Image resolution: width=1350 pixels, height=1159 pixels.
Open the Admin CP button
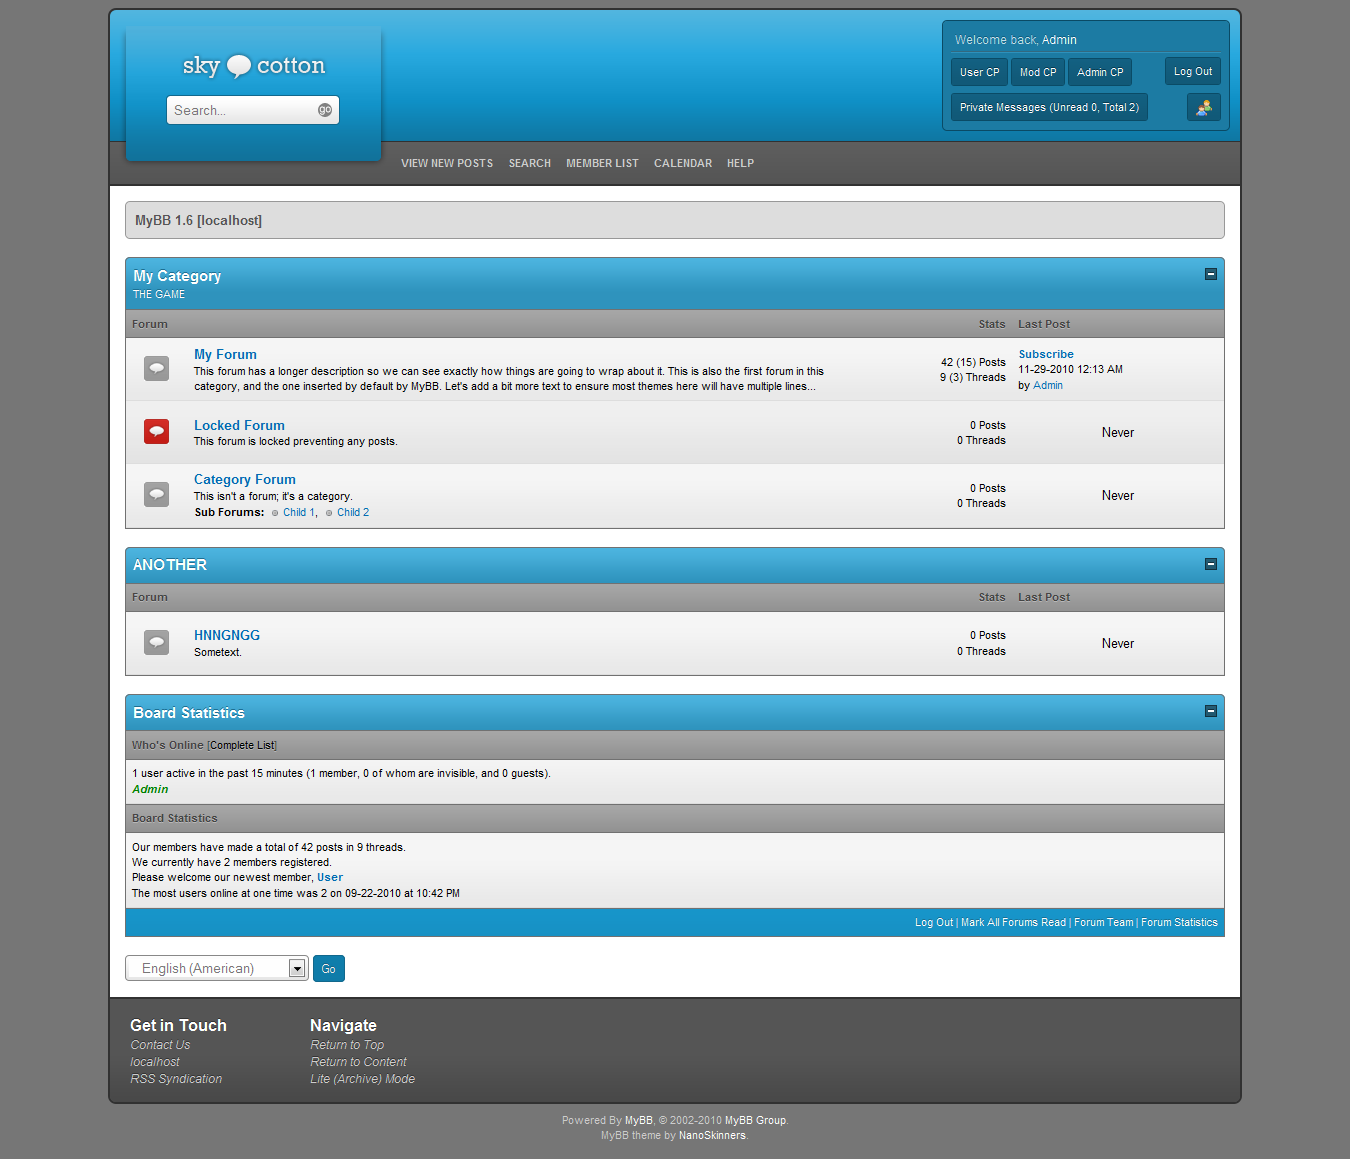[1099, 72]
